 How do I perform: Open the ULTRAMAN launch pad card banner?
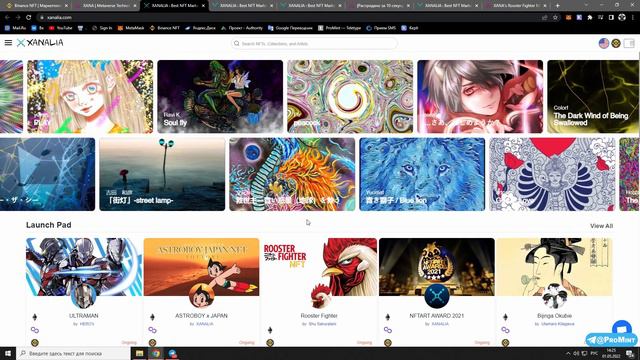(x=84, y=267)
